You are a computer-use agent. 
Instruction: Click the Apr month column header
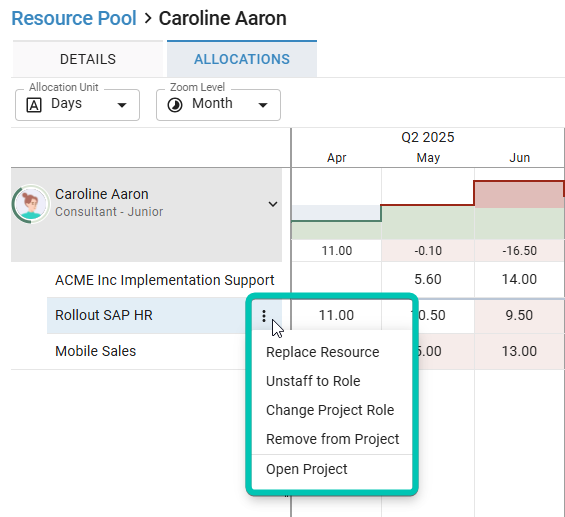coord(337,158)
